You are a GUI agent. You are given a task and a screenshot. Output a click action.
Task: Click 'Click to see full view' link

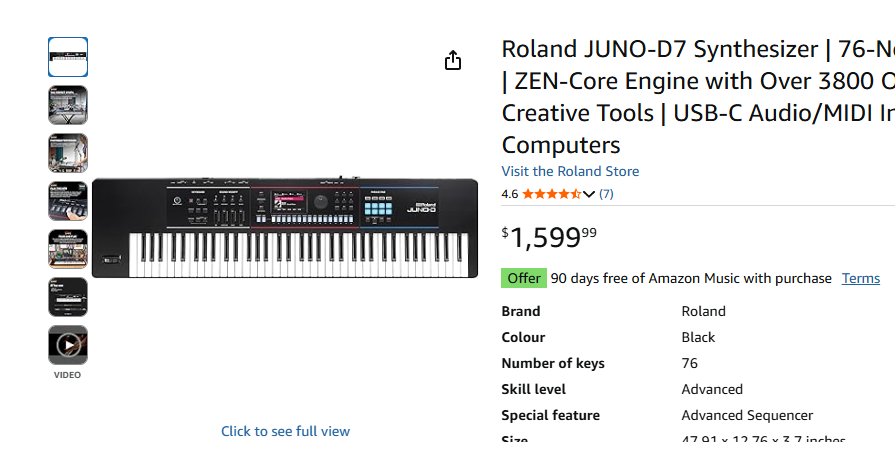click(x=285, y=431)
